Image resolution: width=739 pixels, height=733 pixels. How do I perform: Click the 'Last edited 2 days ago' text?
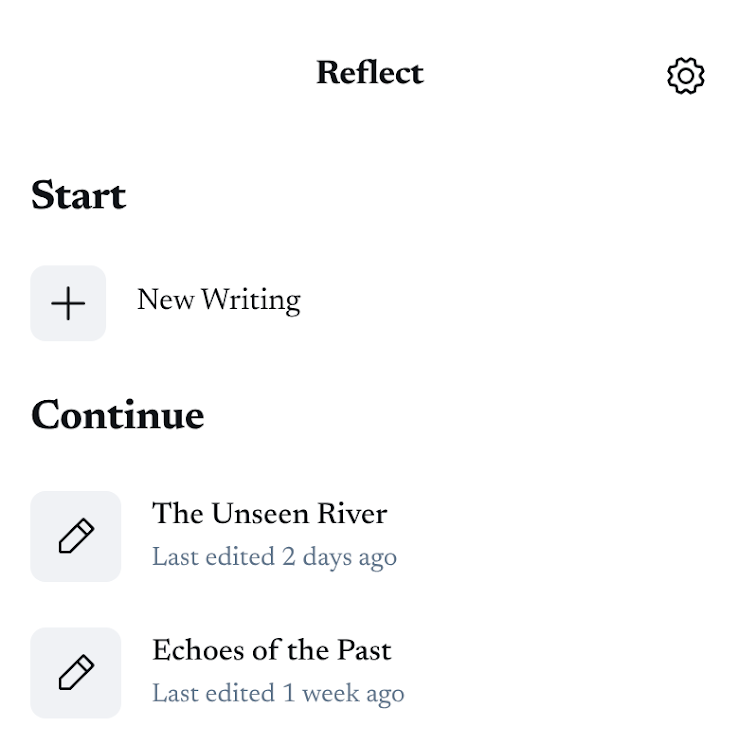(x=274, y=557)
